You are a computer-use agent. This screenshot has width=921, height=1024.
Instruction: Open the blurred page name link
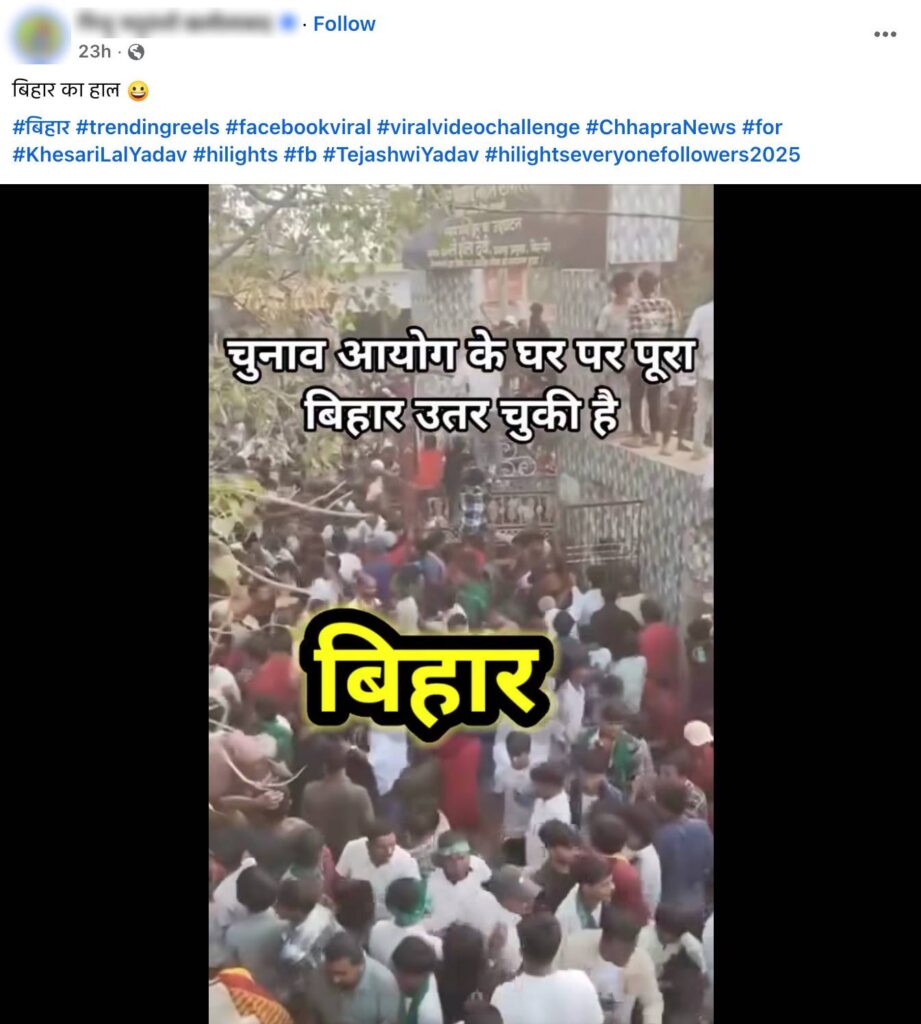coord(177,23)
